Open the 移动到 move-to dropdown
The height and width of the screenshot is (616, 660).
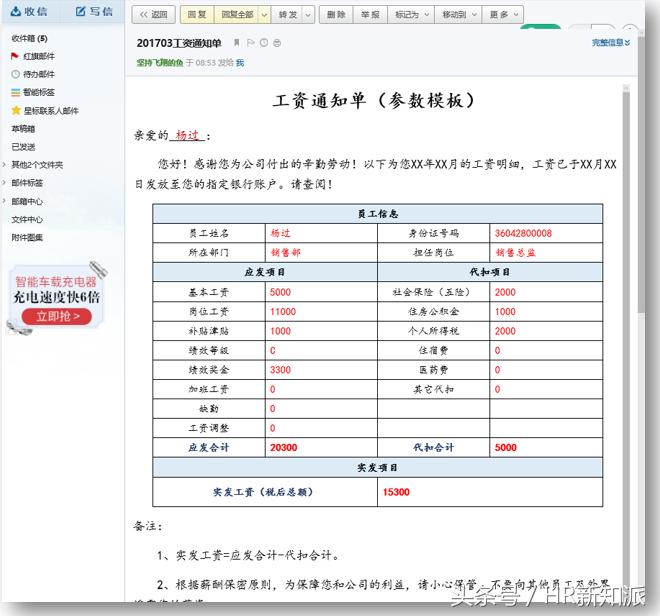[x=458, y=15]
